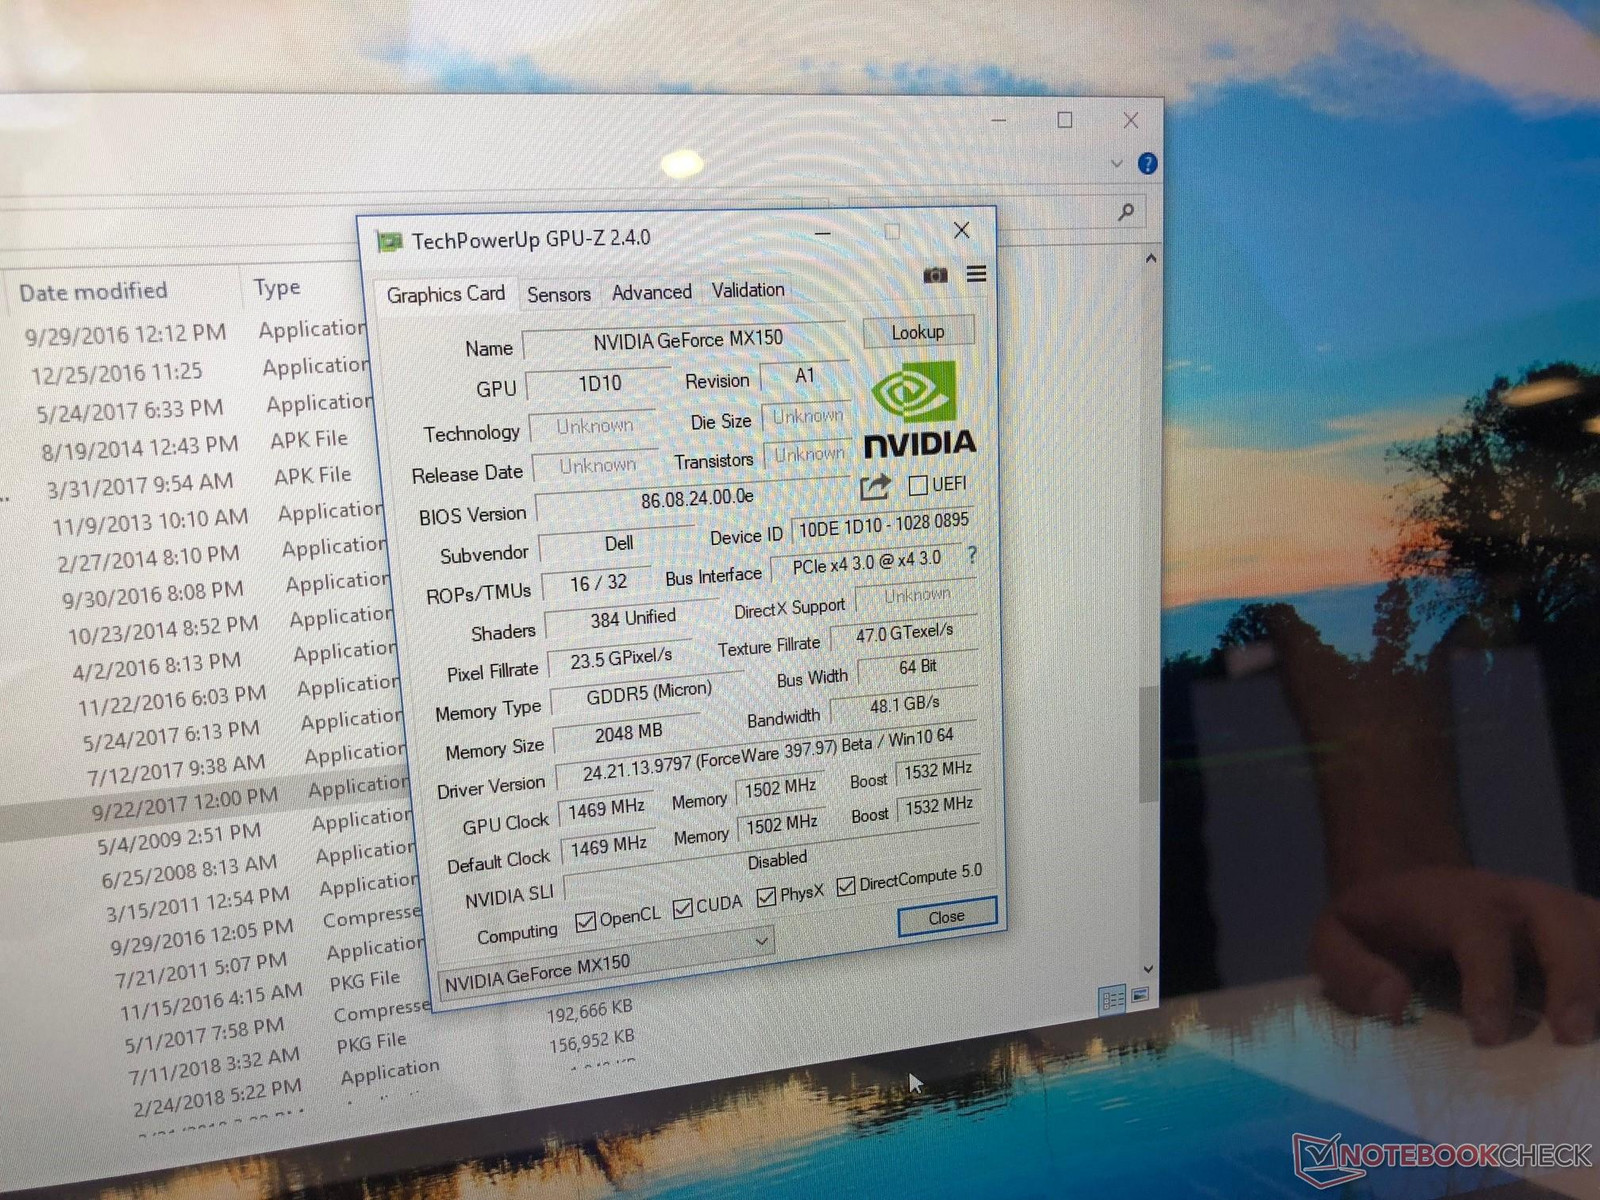Click the Pixel Fillrate 23.5 GPixel/s field

620,659
